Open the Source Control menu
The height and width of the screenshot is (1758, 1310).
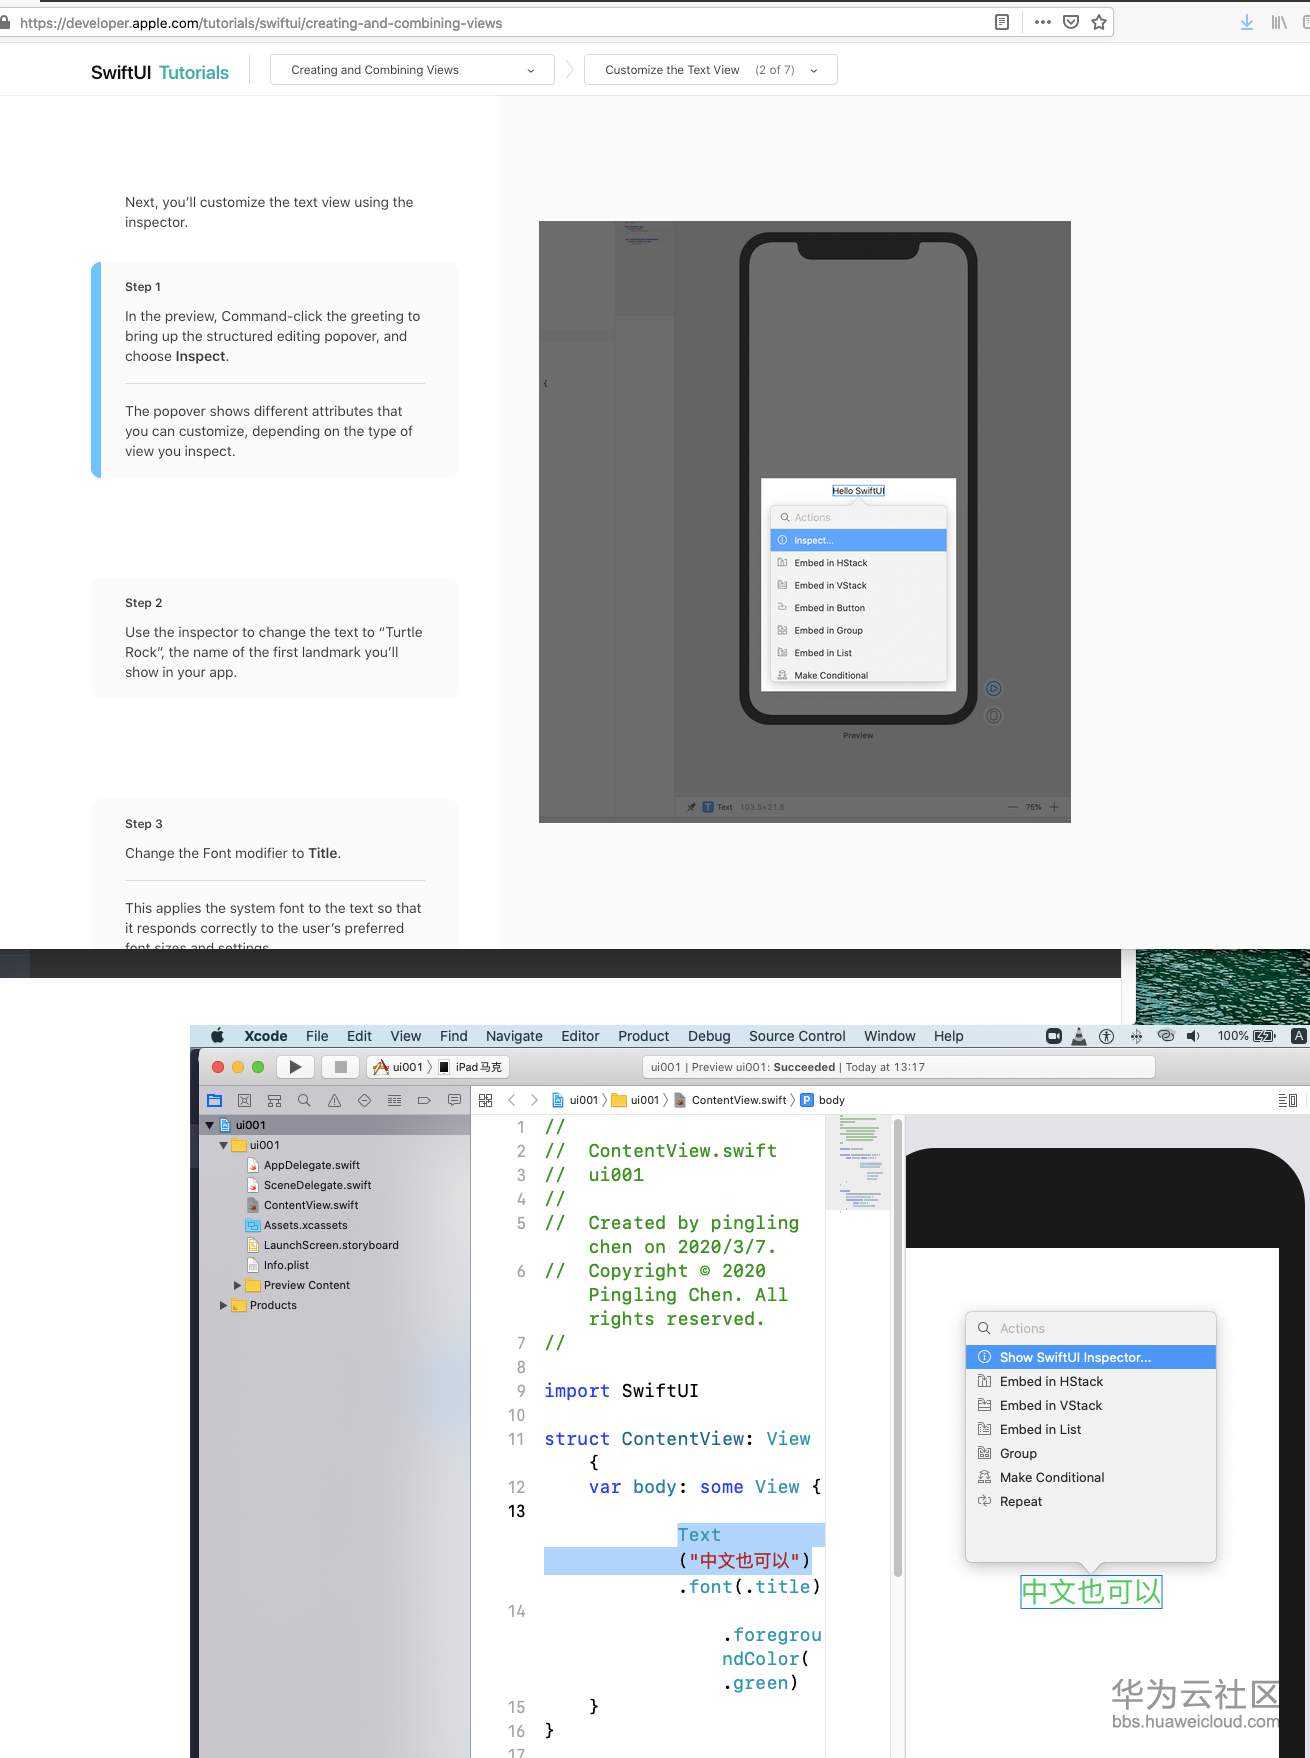pyautogui.click(x=797, y=1036)
